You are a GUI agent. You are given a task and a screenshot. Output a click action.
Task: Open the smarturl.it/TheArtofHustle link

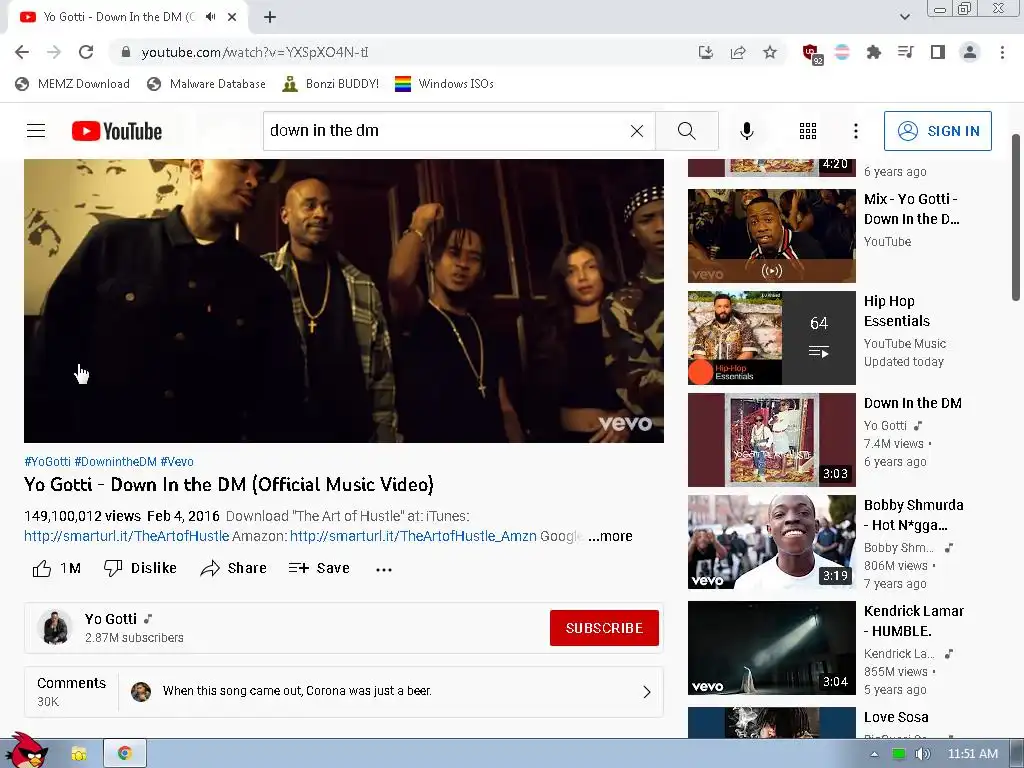[127, 536]
